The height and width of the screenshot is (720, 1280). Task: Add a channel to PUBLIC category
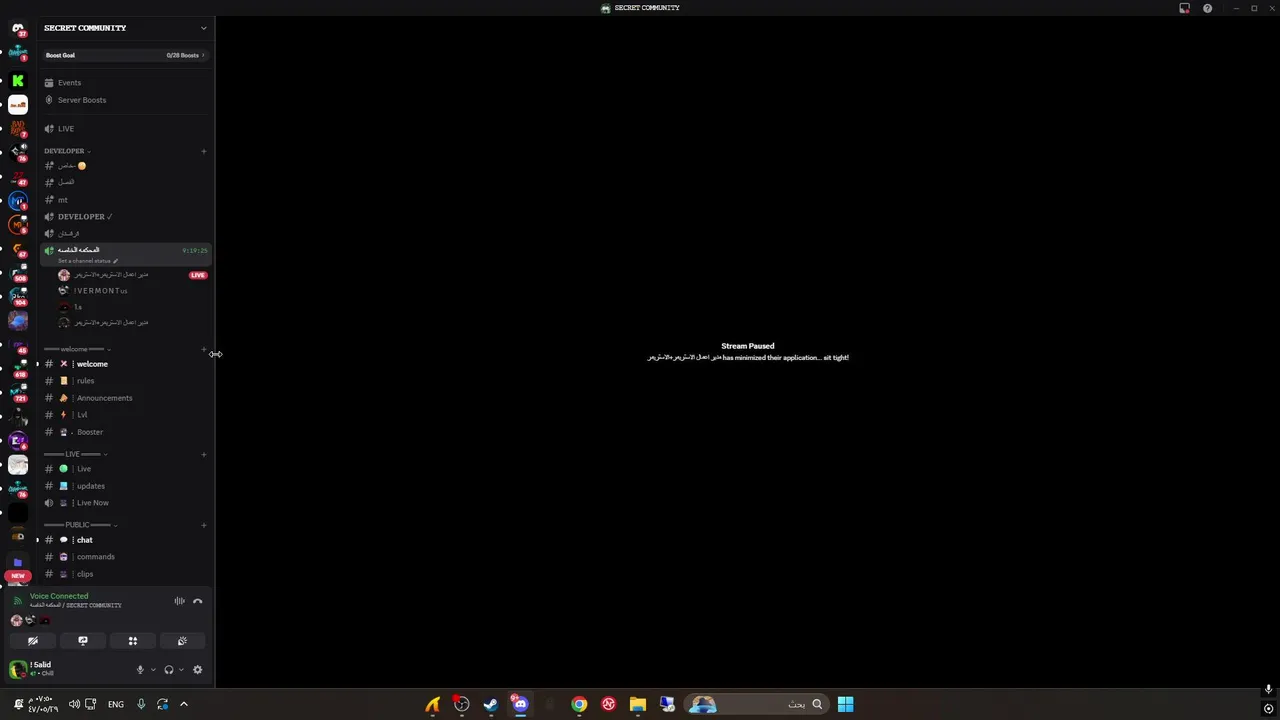(203, 525)
